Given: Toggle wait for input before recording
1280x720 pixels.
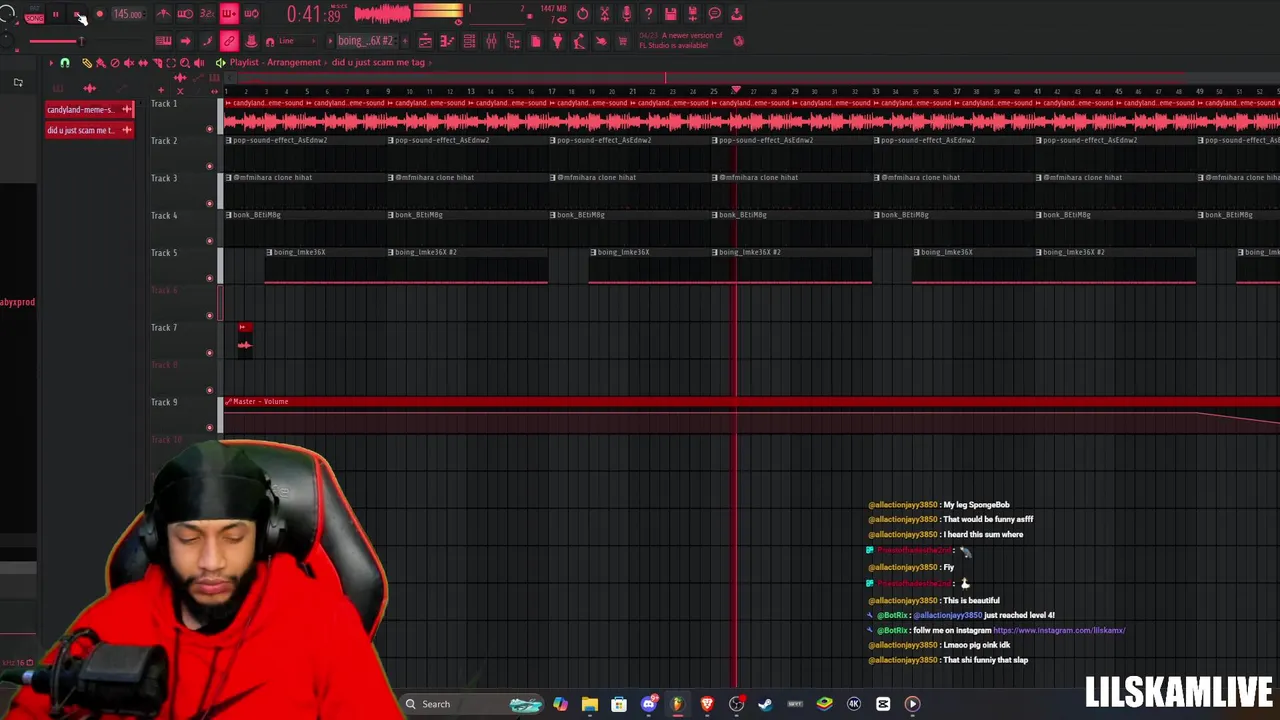Looking at the screenshot, I should tap(185, 14).
